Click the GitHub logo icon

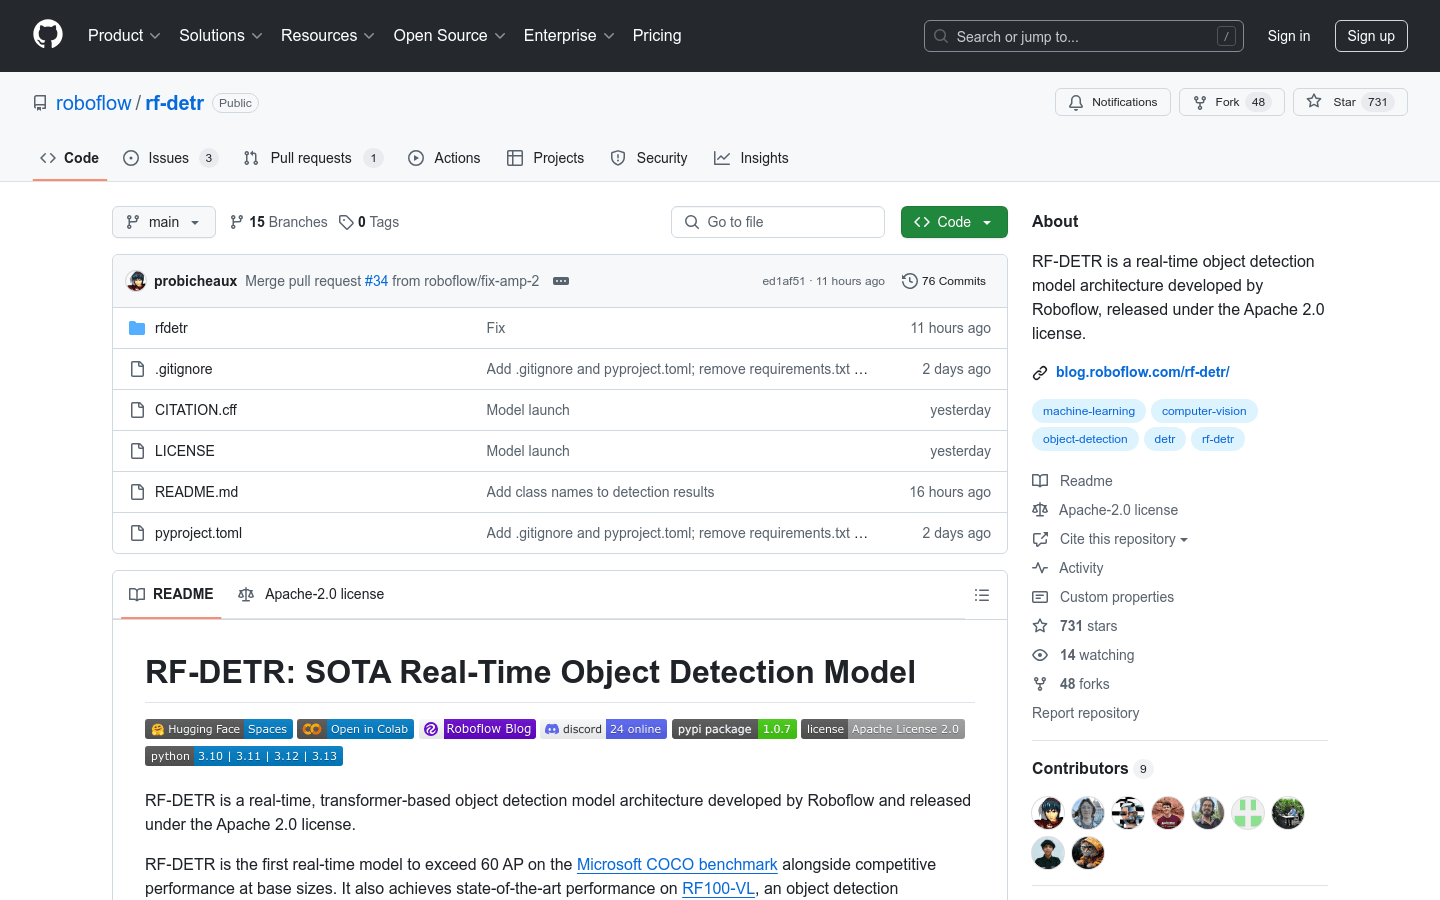(x=48, y=35)
